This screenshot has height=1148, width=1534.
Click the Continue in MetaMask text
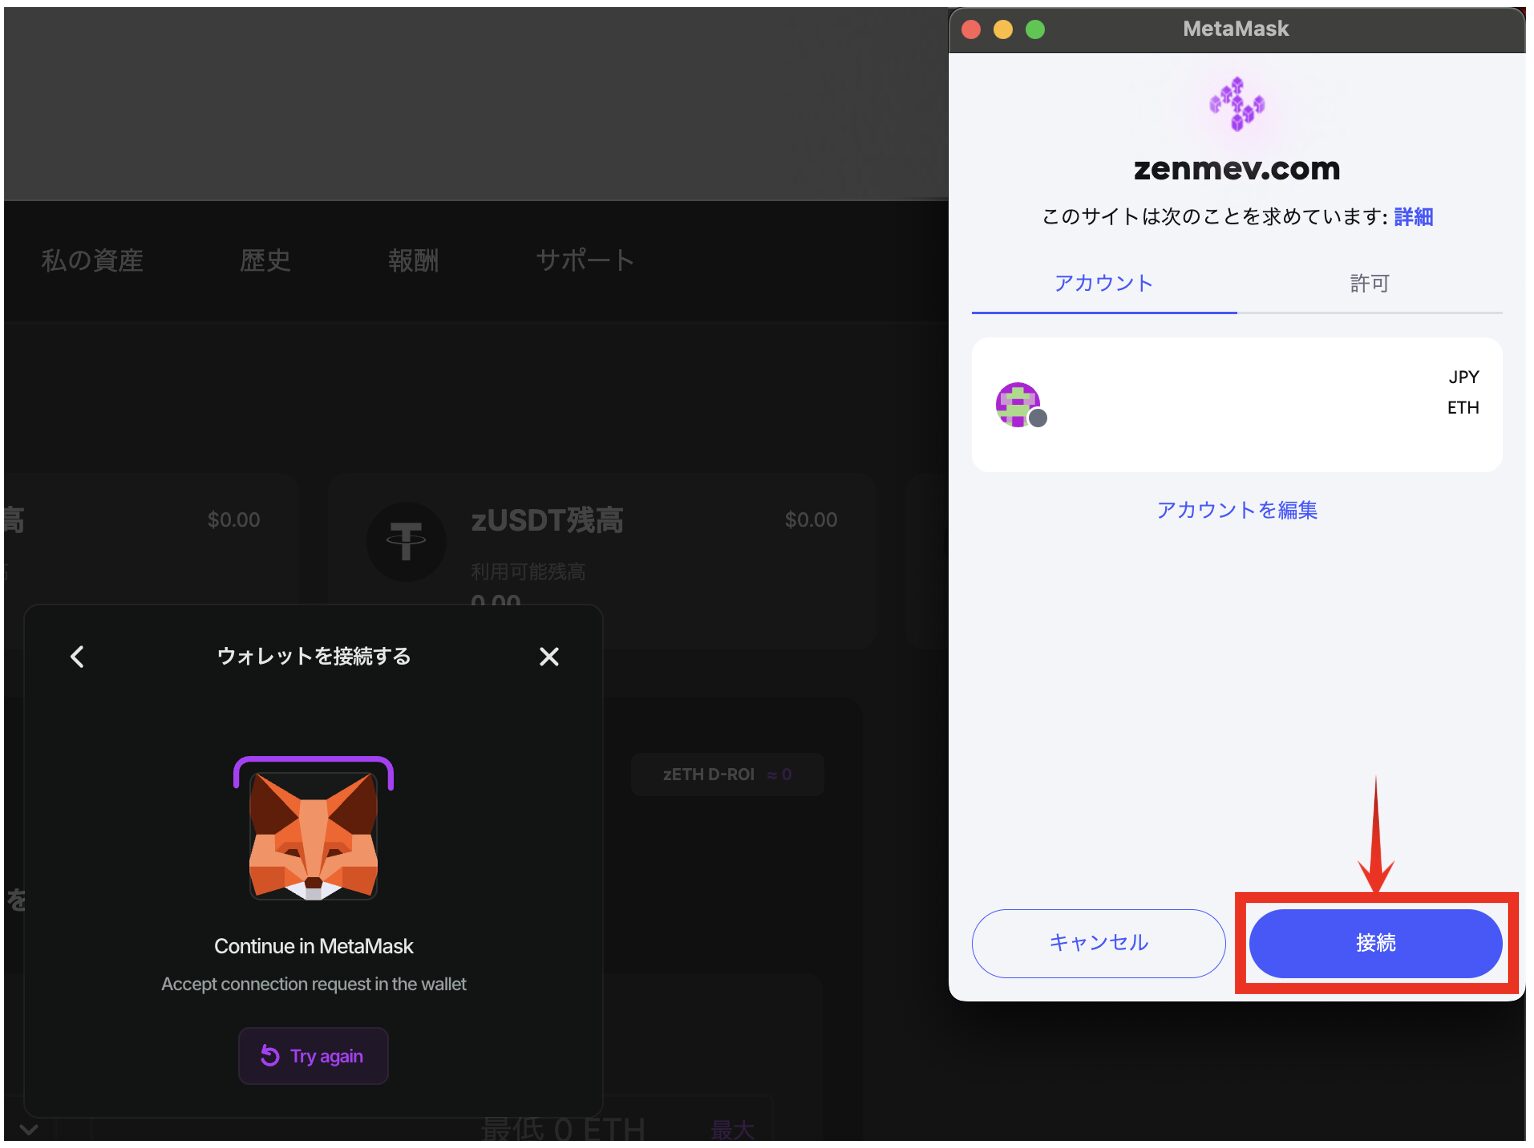(313, 947)
